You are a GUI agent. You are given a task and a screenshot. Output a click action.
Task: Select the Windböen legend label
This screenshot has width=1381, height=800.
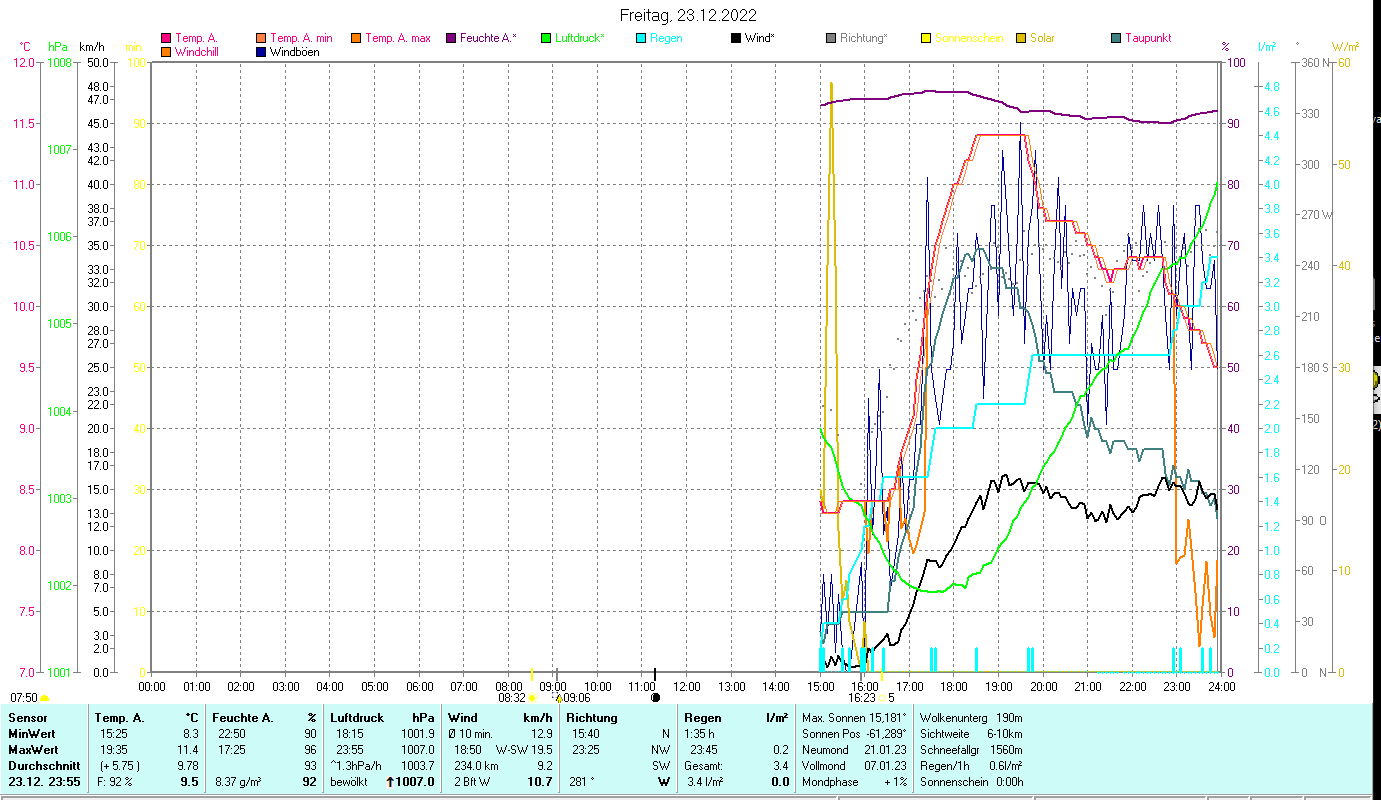(x=294, y=52)
